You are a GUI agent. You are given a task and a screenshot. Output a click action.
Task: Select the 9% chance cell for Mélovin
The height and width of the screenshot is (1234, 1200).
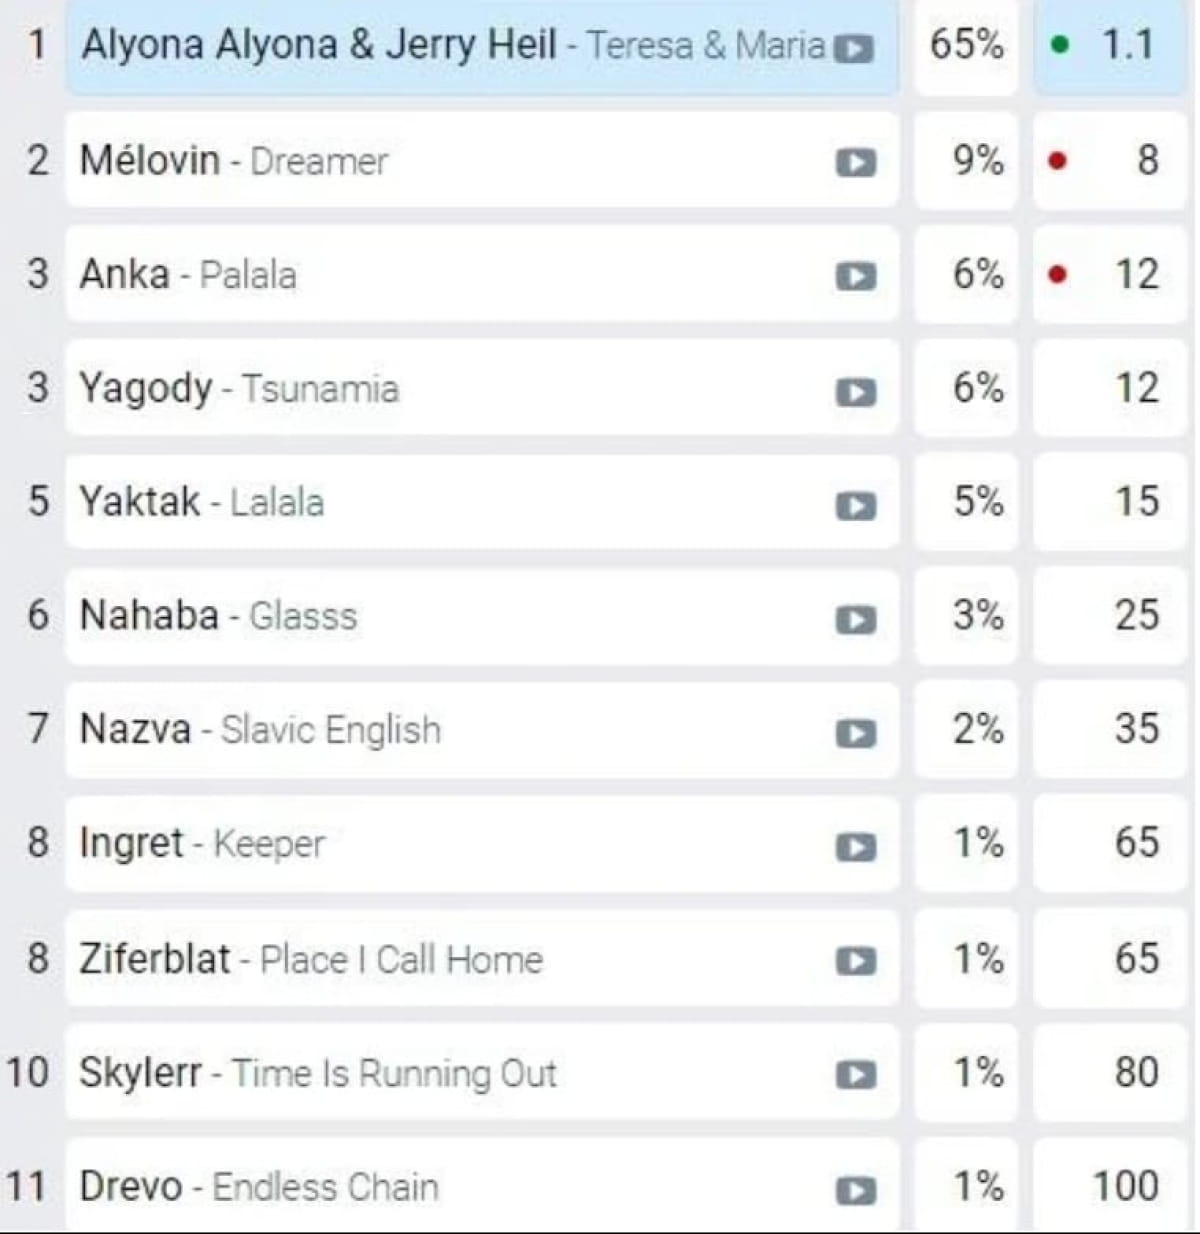(966, 160)
